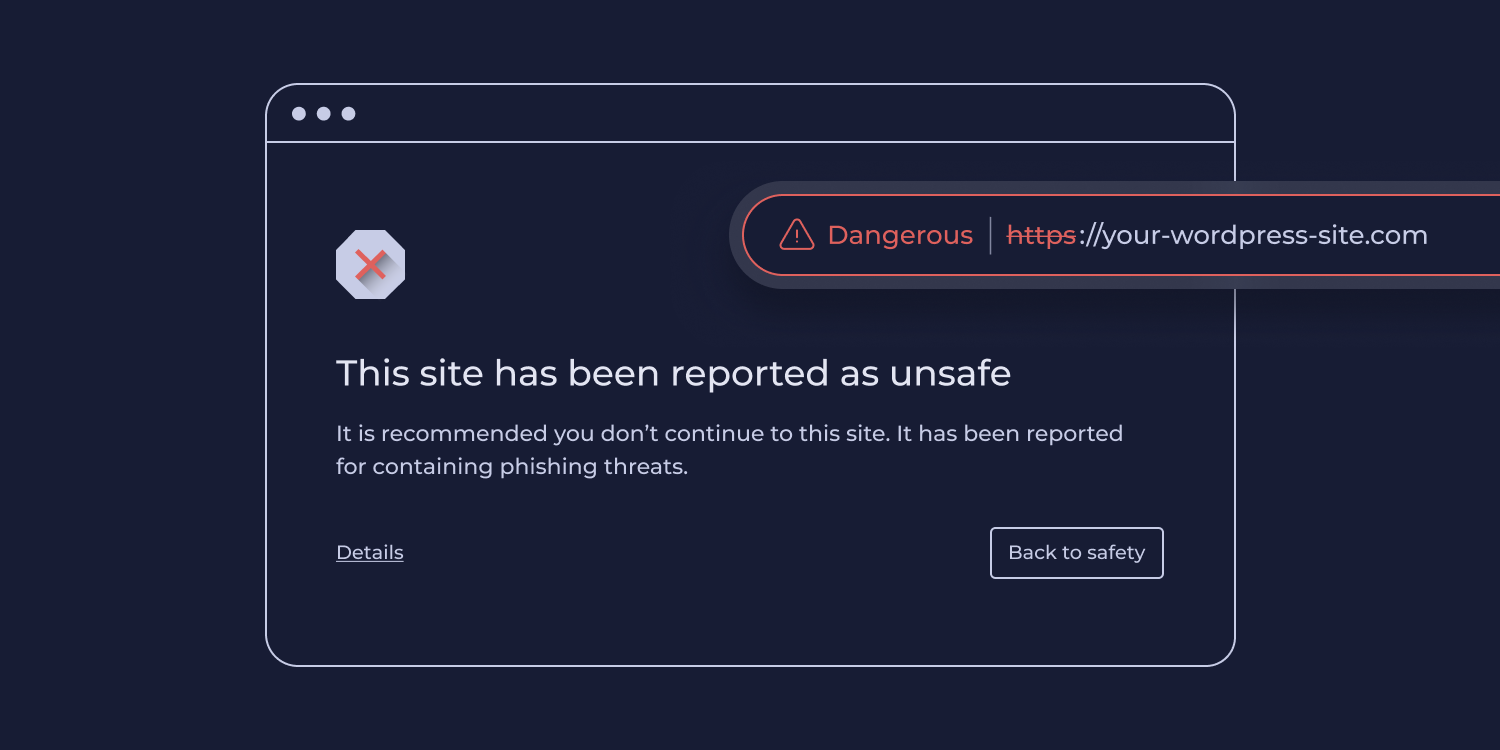Click the warning triangle in address bar
The width and height of the screenshot is (1500, 750).
797,235
